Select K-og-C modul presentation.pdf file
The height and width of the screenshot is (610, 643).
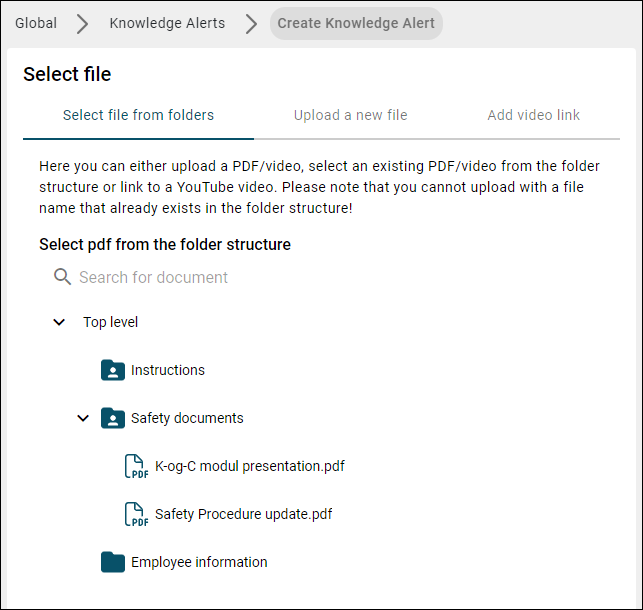tap(250, 466)
